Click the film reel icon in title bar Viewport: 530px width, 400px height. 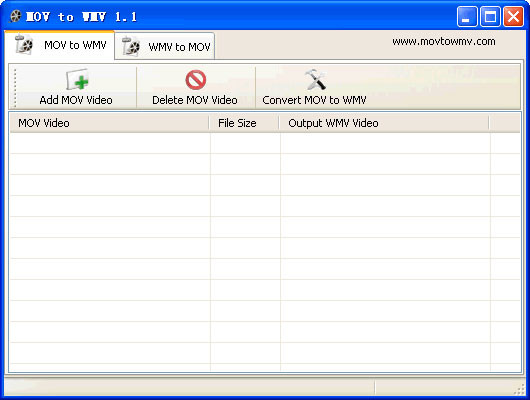16,16
